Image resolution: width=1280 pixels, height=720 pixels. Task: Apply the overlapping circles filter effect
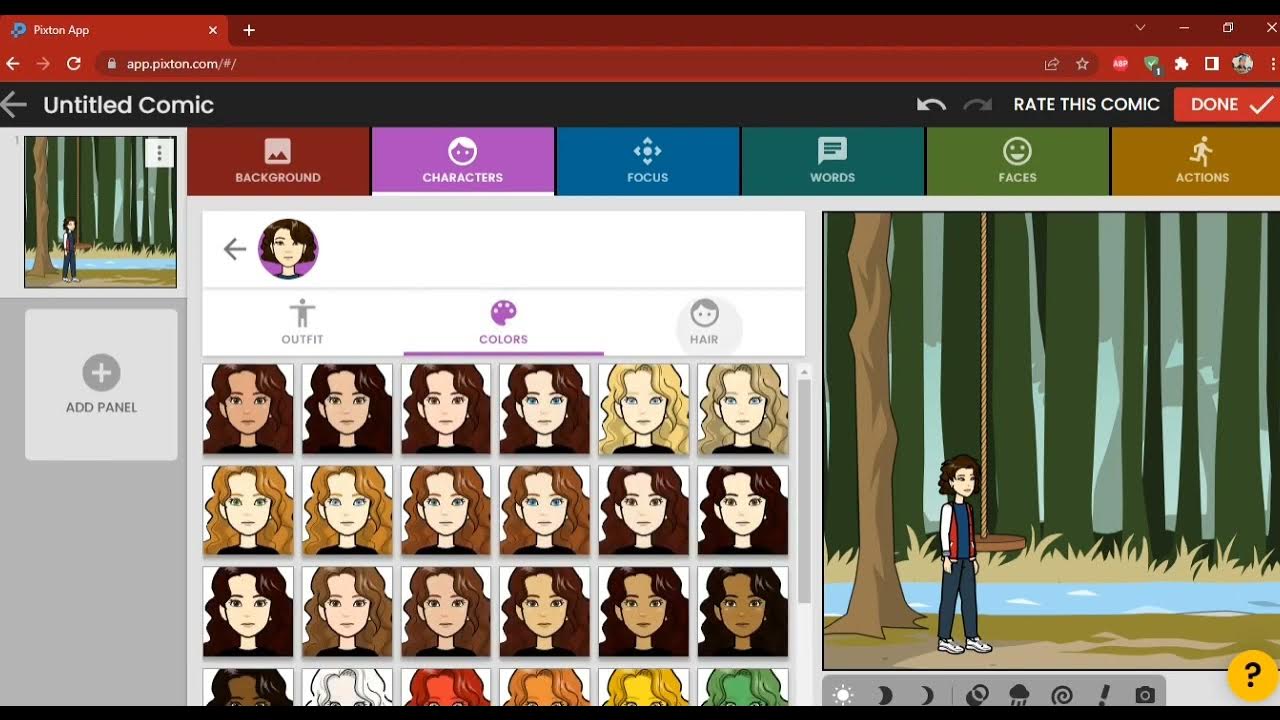click(978, 695)
